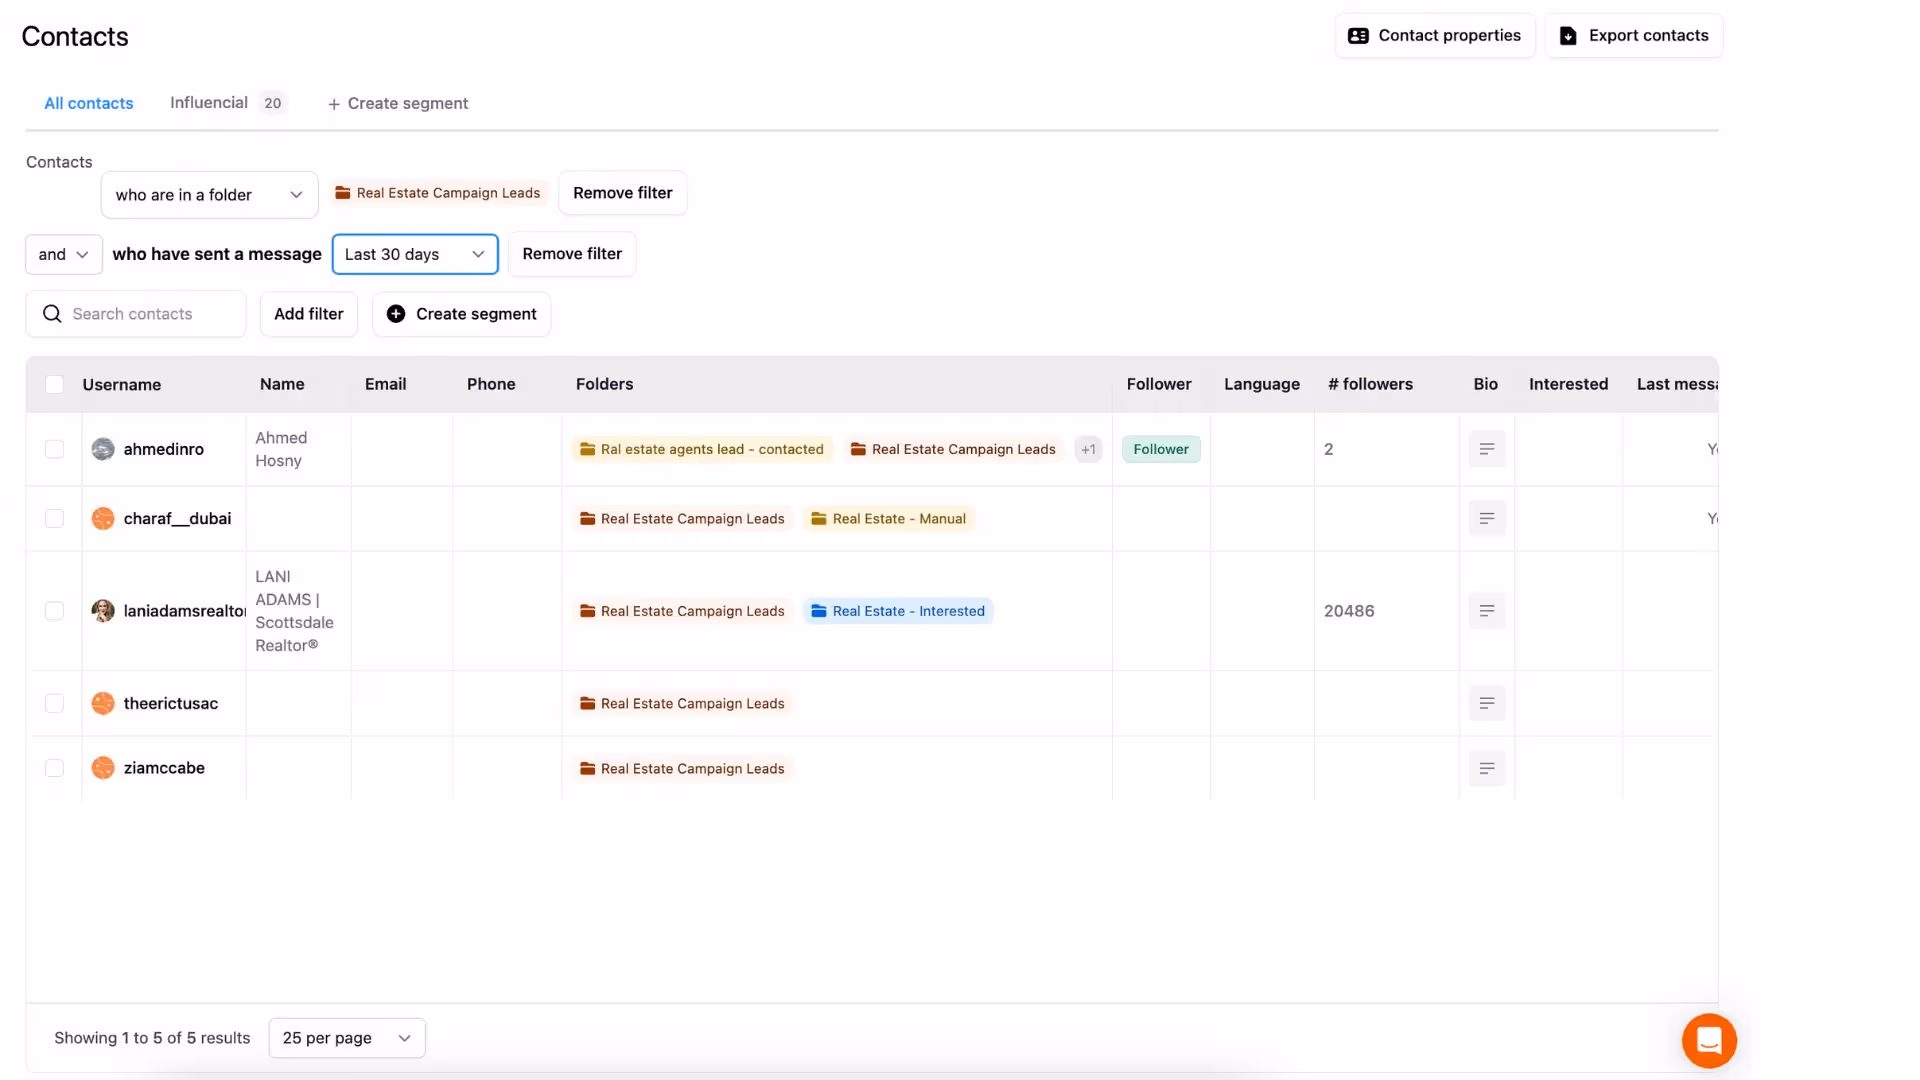The height and width of the screenshot is (1080, 1920).
Task: Check the select-all checkbox in table header
Action: click(55, 384)
